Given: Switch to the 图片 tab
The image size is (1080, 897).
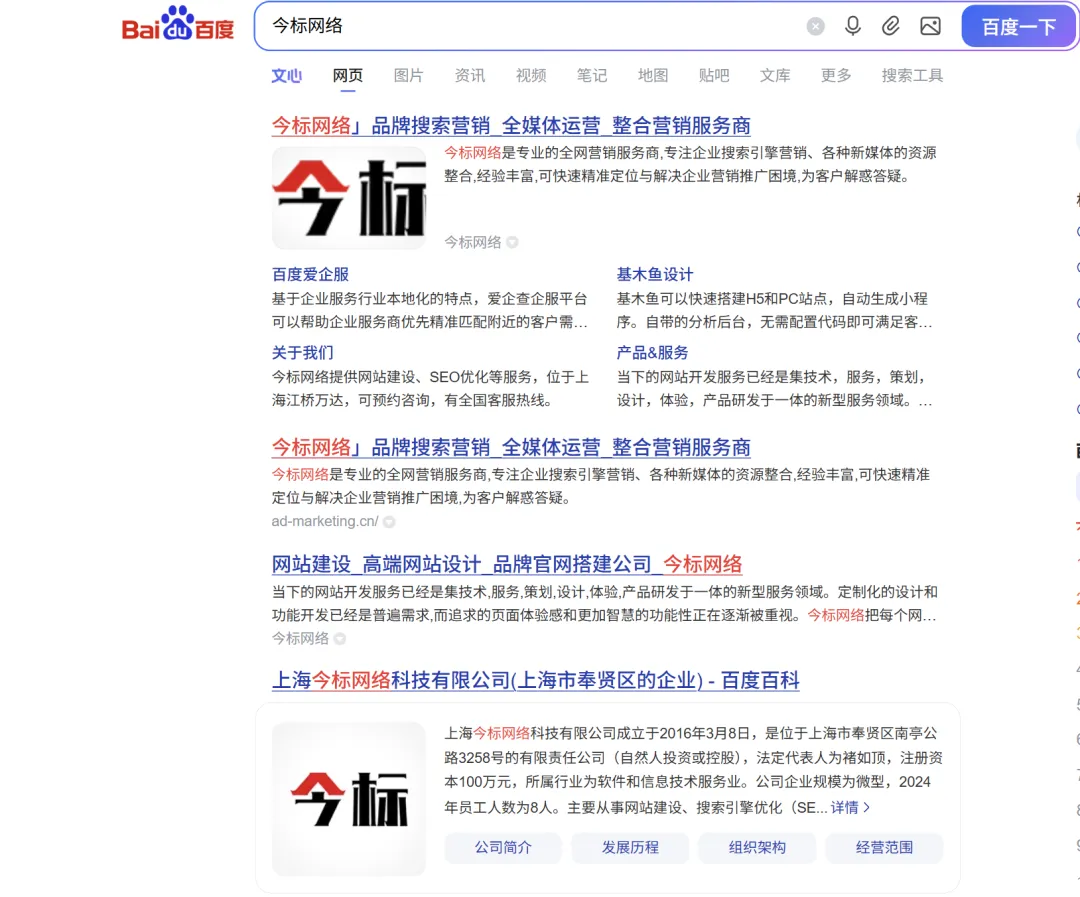Looking at the screenshot, I should click(409, 75).
